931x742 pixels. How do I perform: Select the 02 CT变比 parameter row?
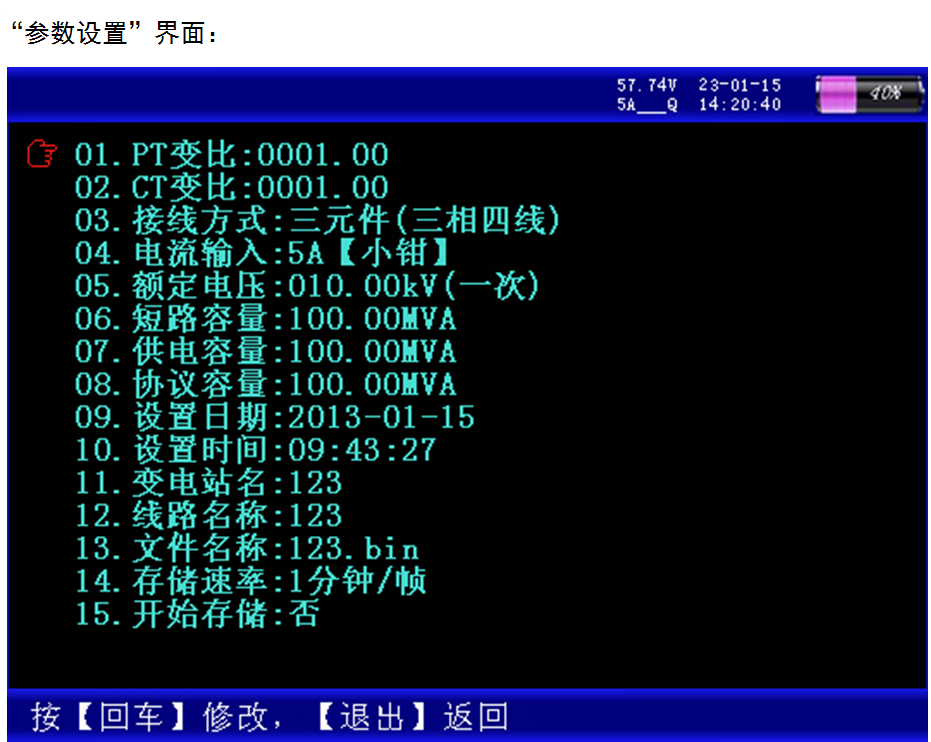pos(231,188)
